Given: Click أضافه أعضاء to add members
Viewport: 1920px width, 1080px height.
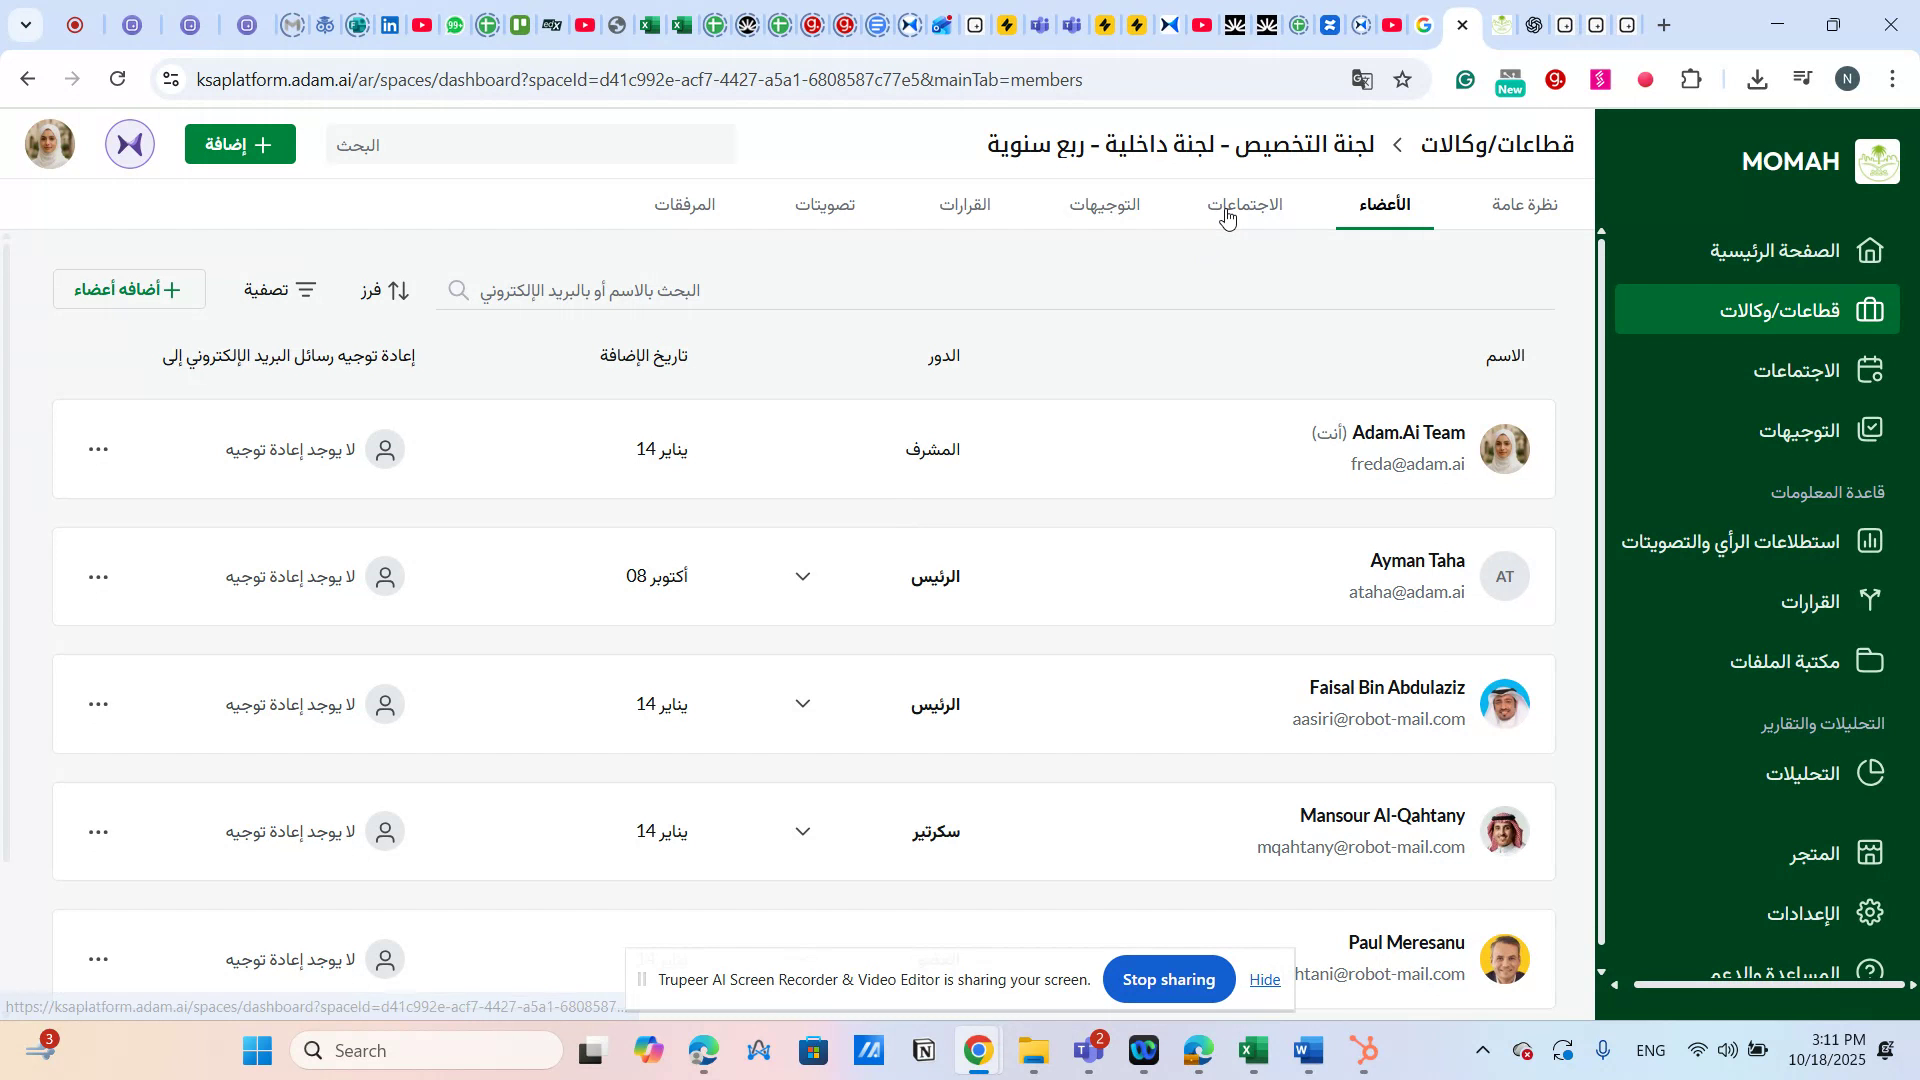Looking at the screenshot, I should [128, 289].
